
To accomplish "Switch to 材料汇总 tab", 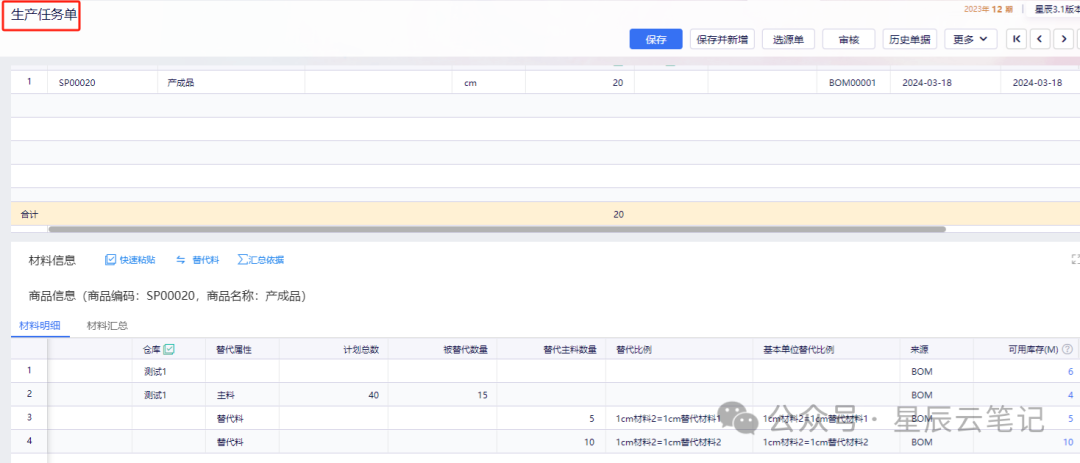I will click(107, 326).
